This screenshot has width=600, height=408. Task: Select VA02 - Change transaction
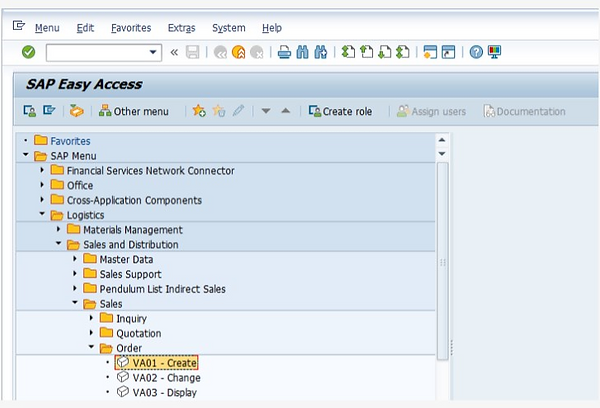tap(159, 377)
